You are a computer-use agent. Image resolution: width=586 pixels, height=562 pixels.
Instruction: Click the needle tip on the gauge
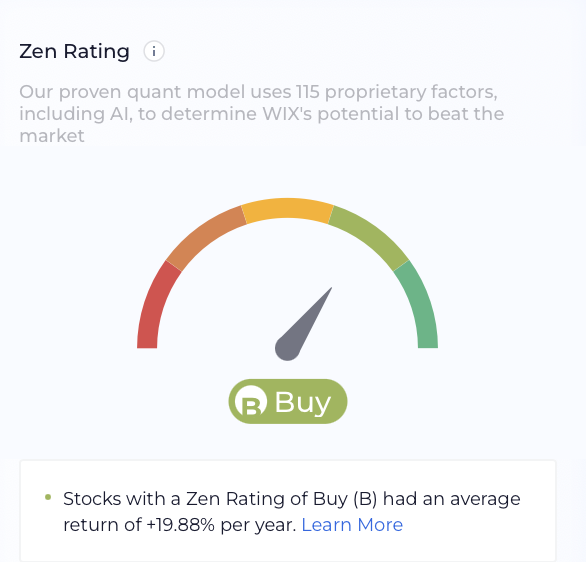(330, 289)
